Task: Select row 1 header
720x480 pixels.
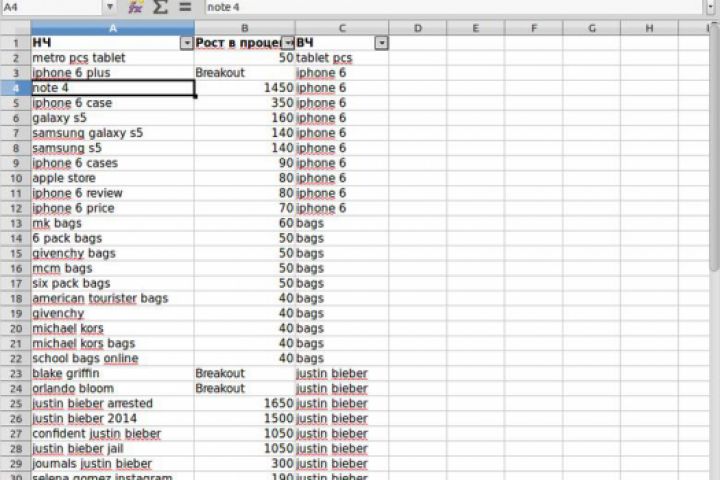Action: (16, 43)
